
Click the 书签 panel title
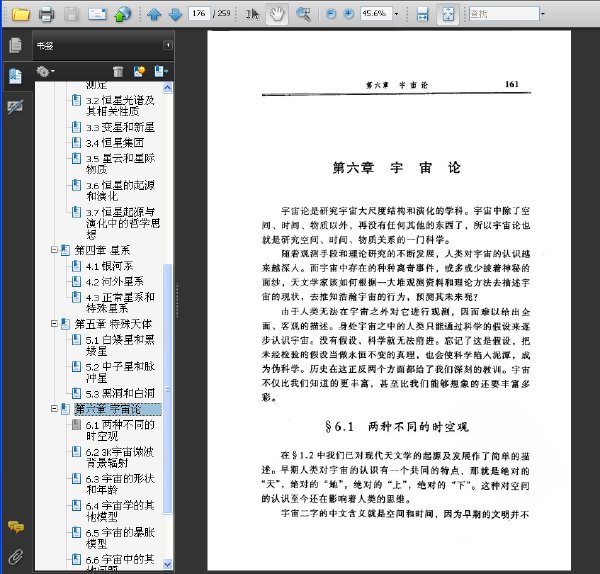pyautogui.click(x=45, y=46)
